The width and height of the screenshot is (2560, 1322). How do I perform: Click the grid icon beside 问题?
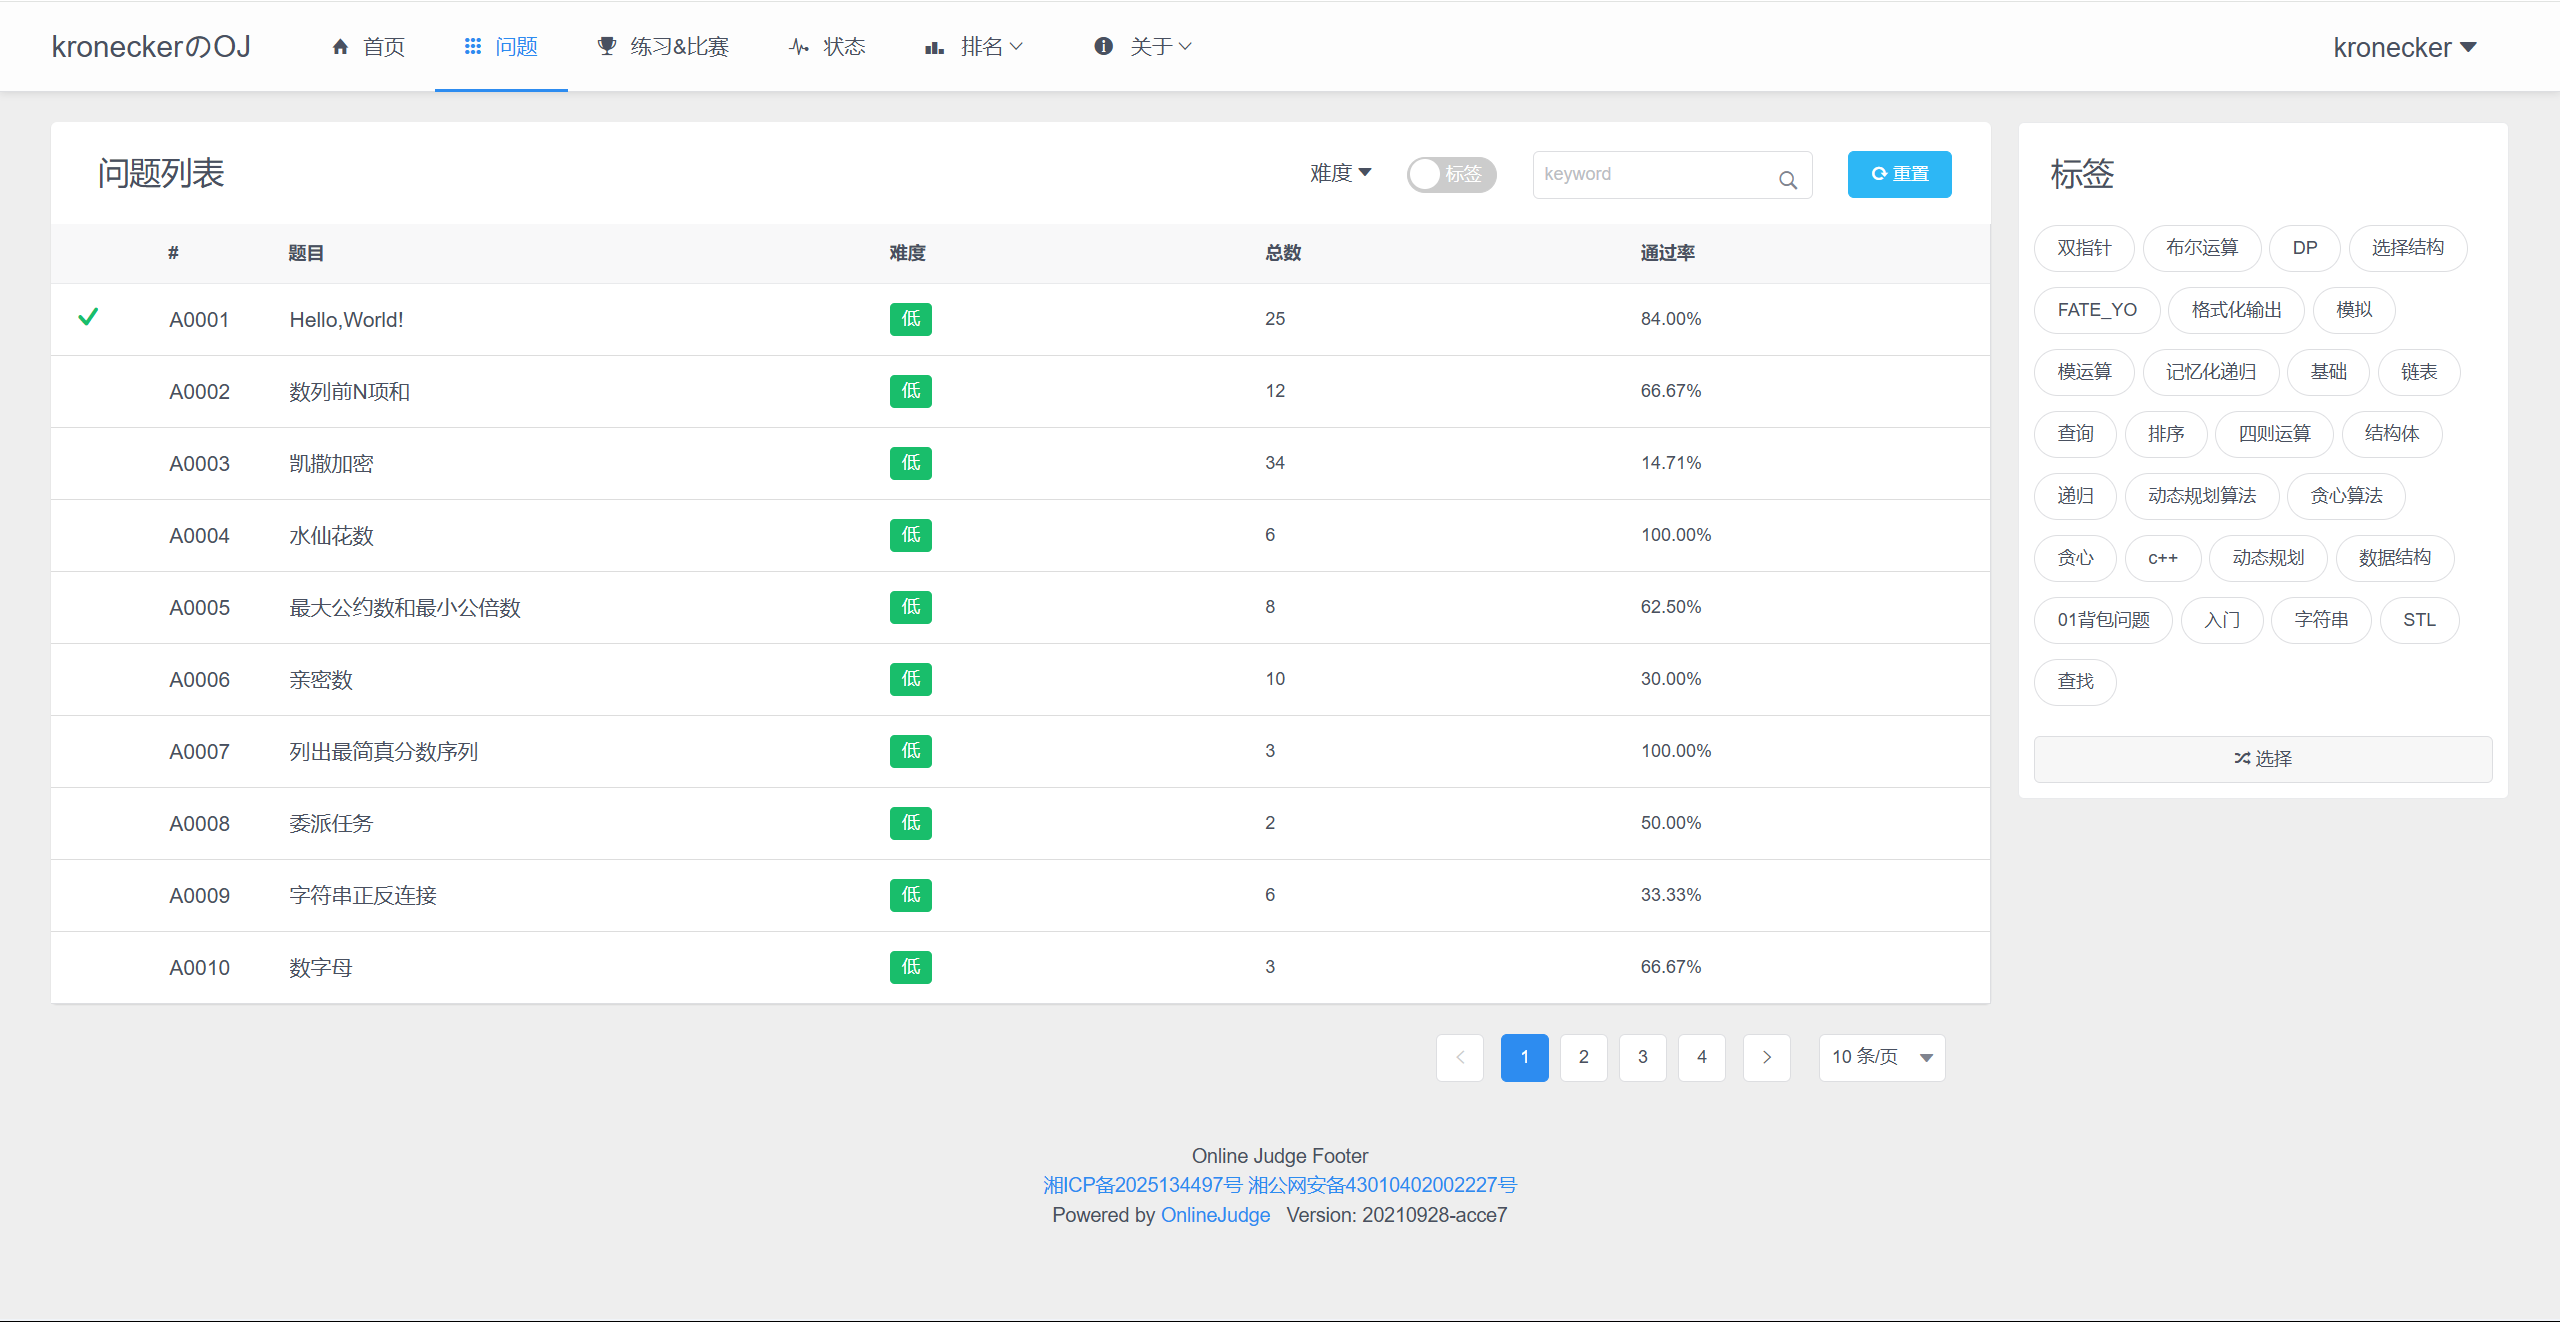pyautogui.click(x=473, y=47)
